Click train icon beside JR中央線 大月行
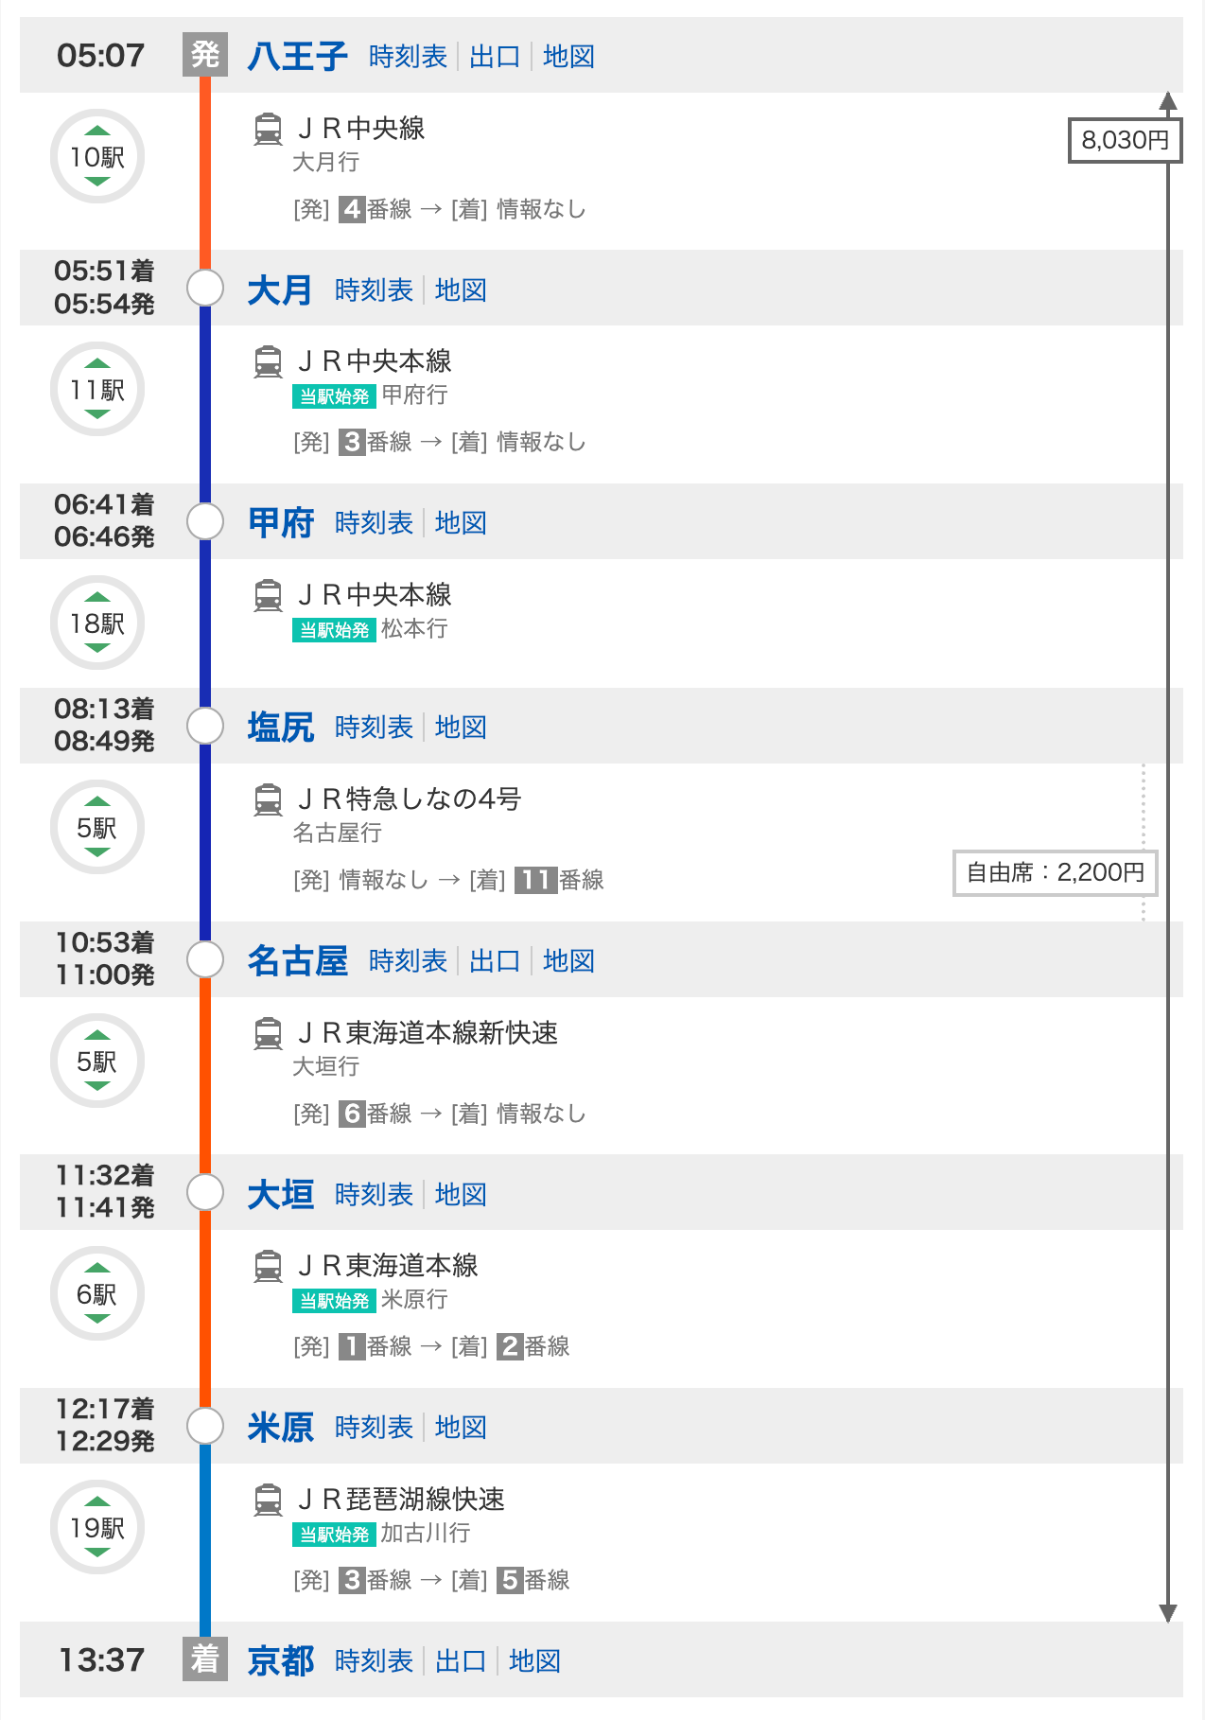1205x1720 pixels. coord(268,129)
